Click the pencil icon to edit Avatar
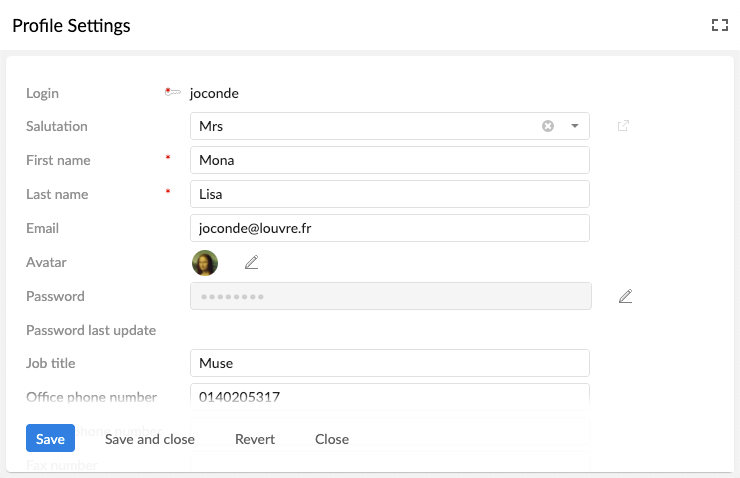 (x=252, y=262)
